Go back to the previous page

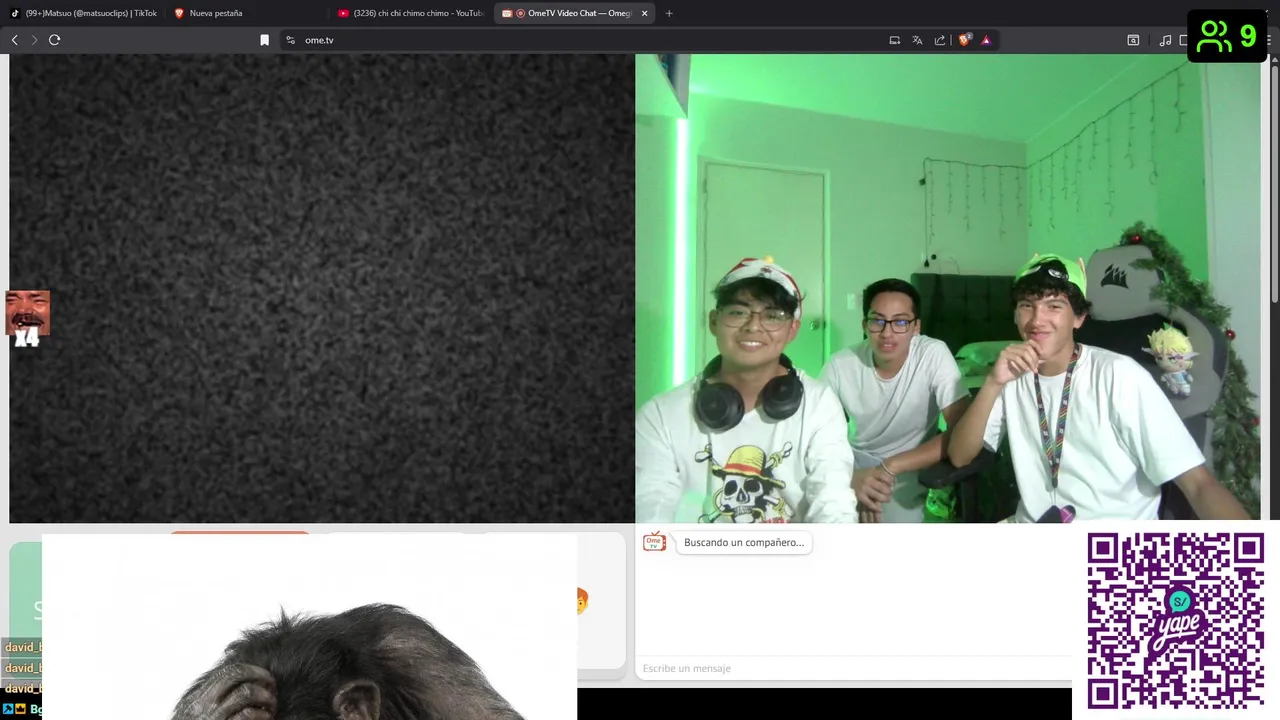click(x=14, y=40)
